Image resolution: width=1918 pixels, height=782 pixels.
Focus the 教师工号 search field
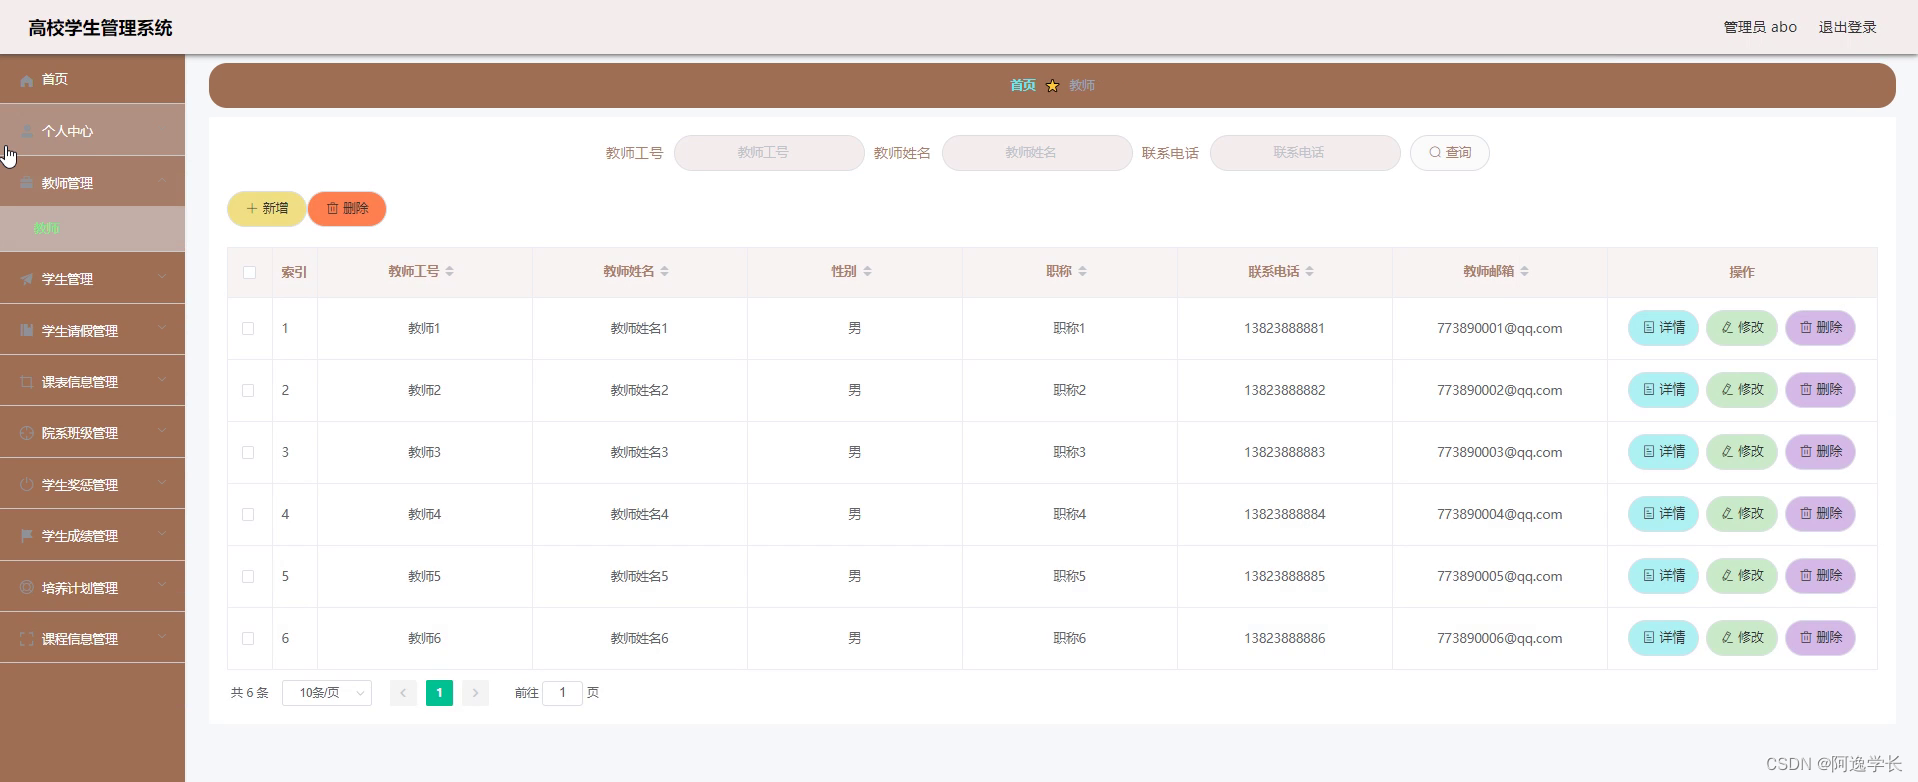tap(769, 153)
